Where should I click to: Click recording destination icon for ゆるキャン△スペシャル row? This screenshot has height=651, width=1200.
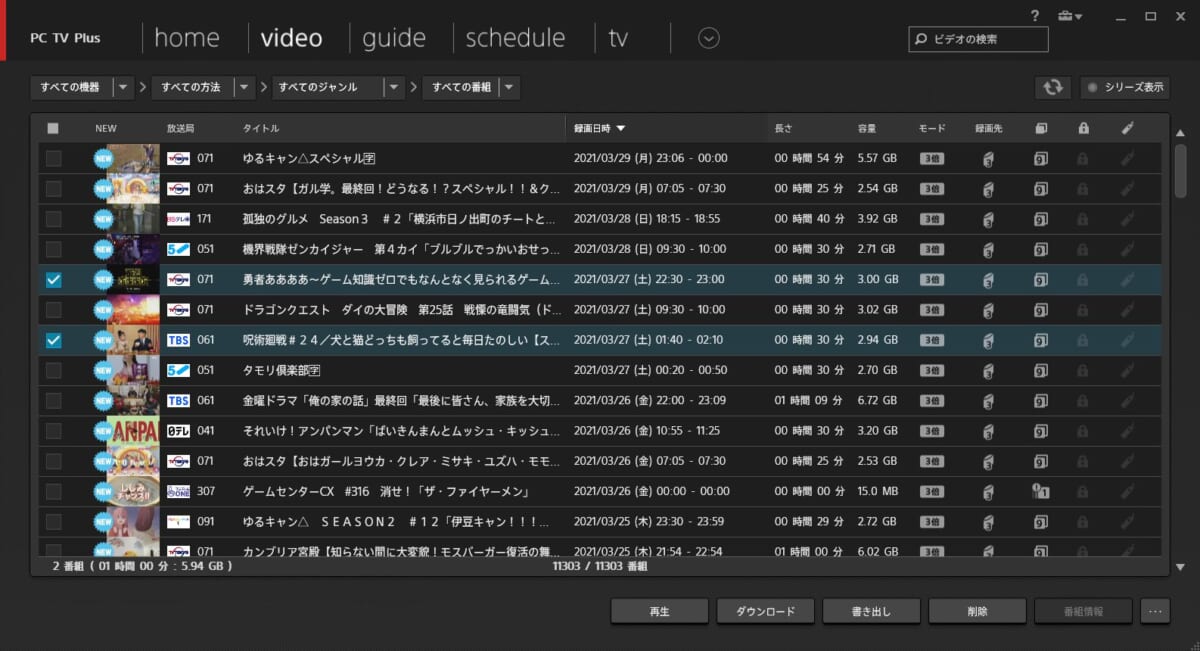(x=988, y=159)
